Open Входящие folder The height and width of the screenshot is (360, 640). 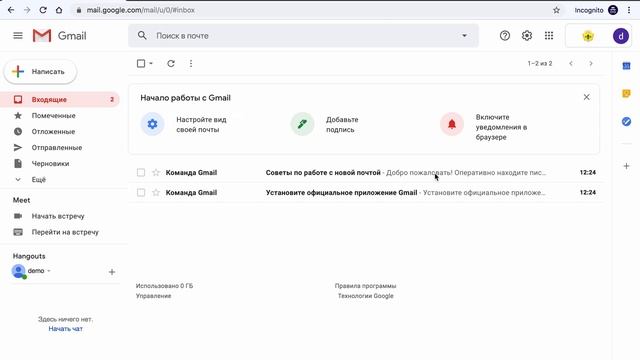click(x=60, y=99)
